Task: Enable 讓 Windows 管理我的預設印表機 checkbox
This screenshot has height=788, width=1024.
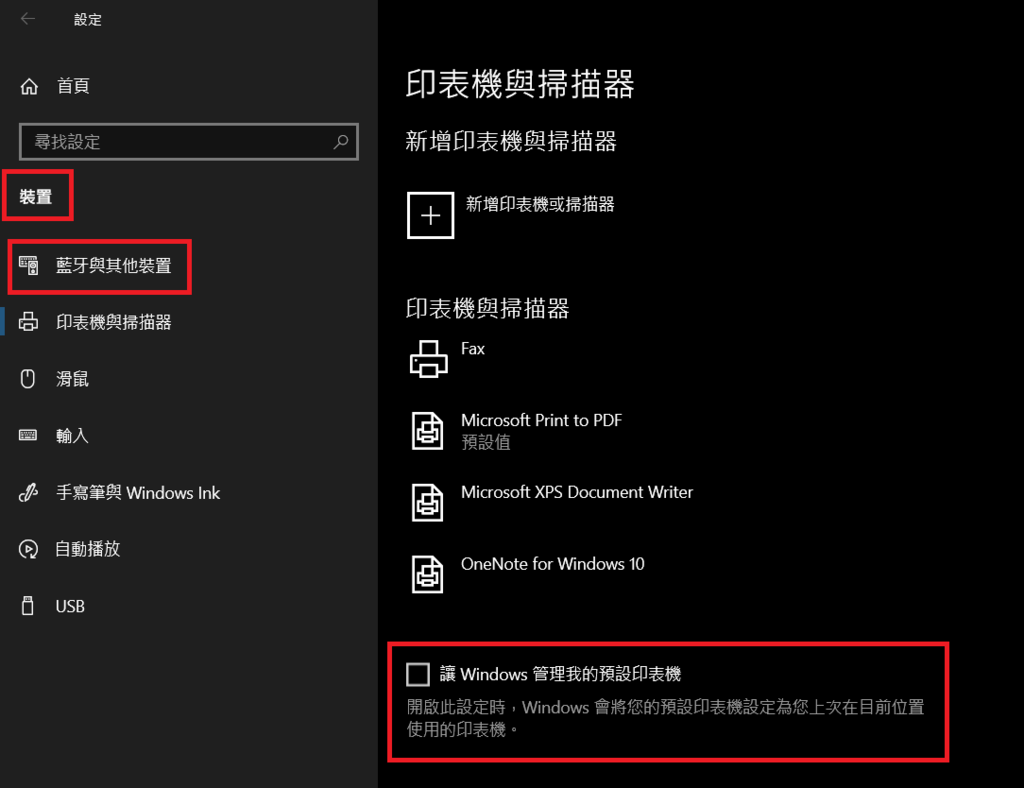Action: (418, 674)
